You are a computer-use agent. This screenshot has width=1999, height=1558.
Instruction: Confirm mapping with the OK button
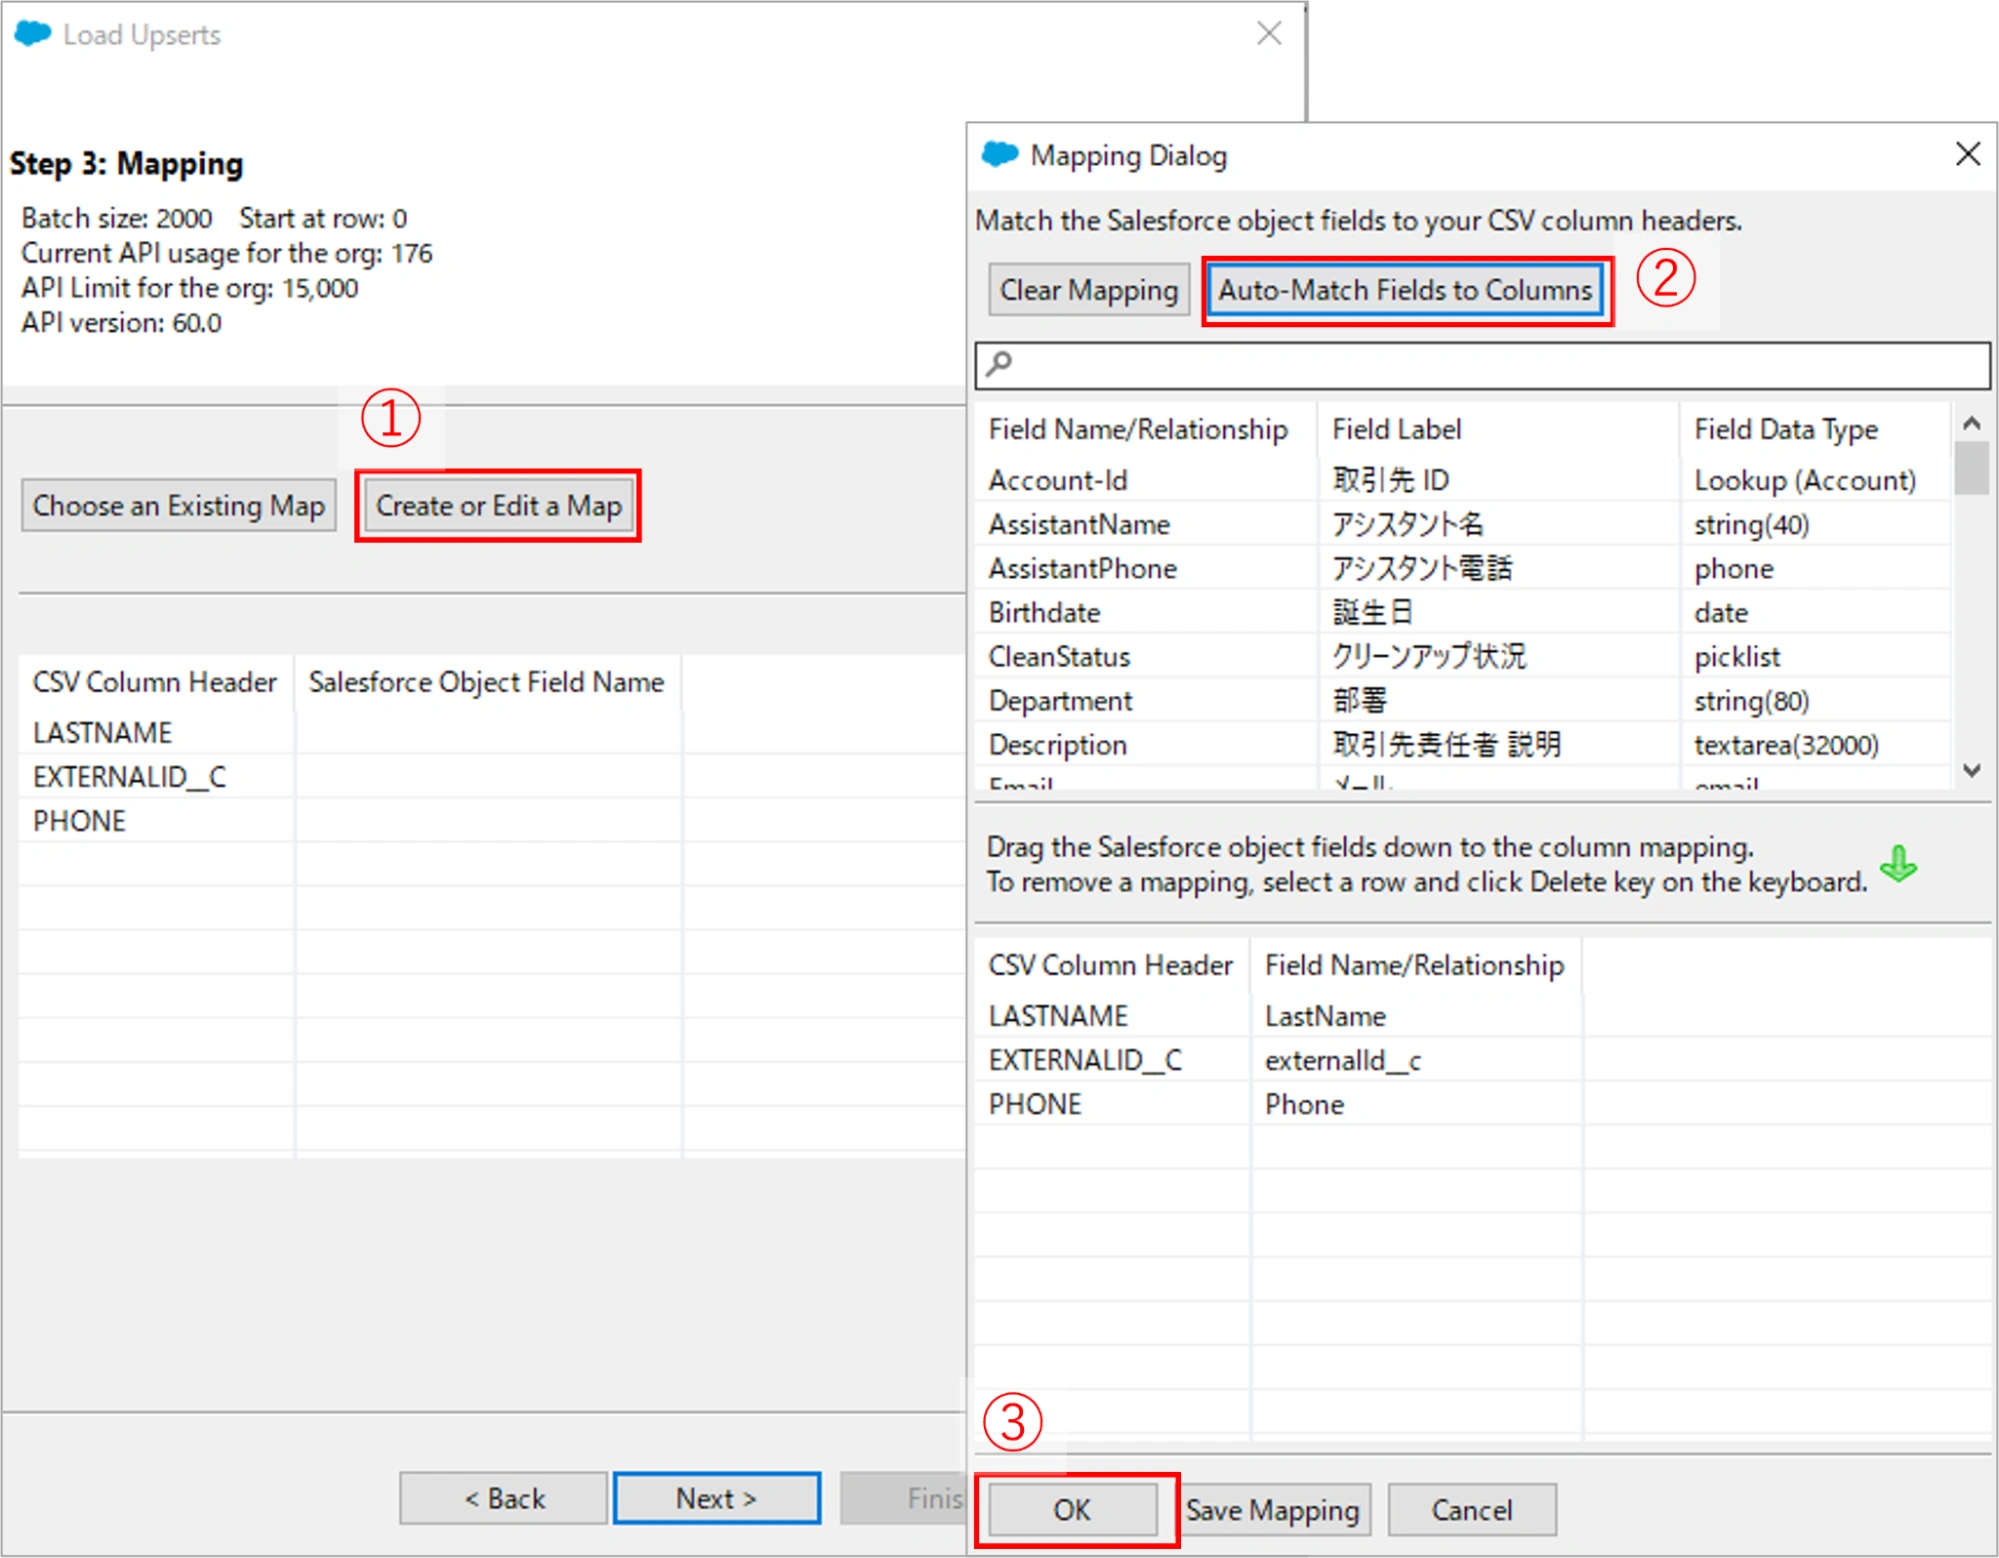coord(1072,1509)
